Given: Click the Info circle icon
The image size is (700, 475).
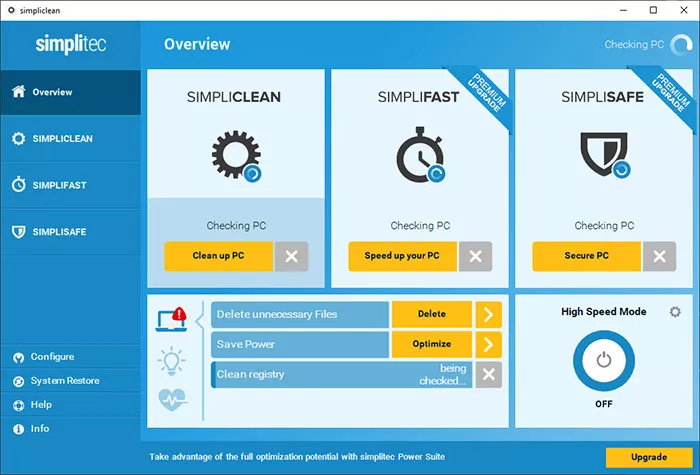Looking at the screenshot, I should 18,429.
